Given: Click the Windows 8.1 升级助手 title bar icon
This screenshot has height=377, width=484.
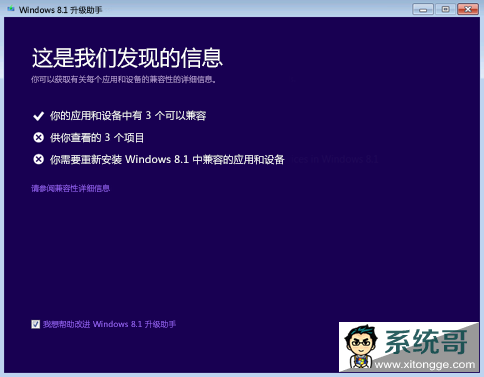Looking at the screenshot, I should [x=11, y=9].
